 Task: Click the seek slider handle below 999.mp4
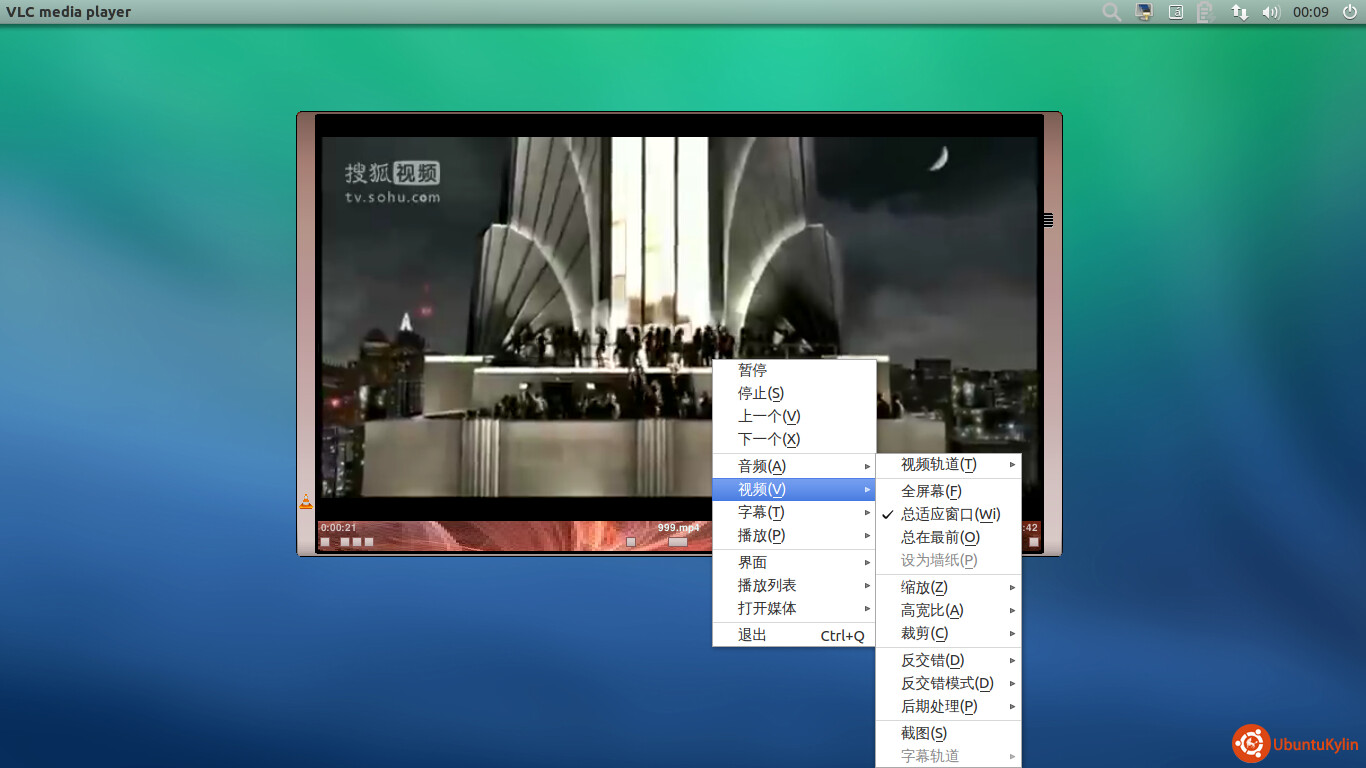pyautogui.click(x=678, y=542)
